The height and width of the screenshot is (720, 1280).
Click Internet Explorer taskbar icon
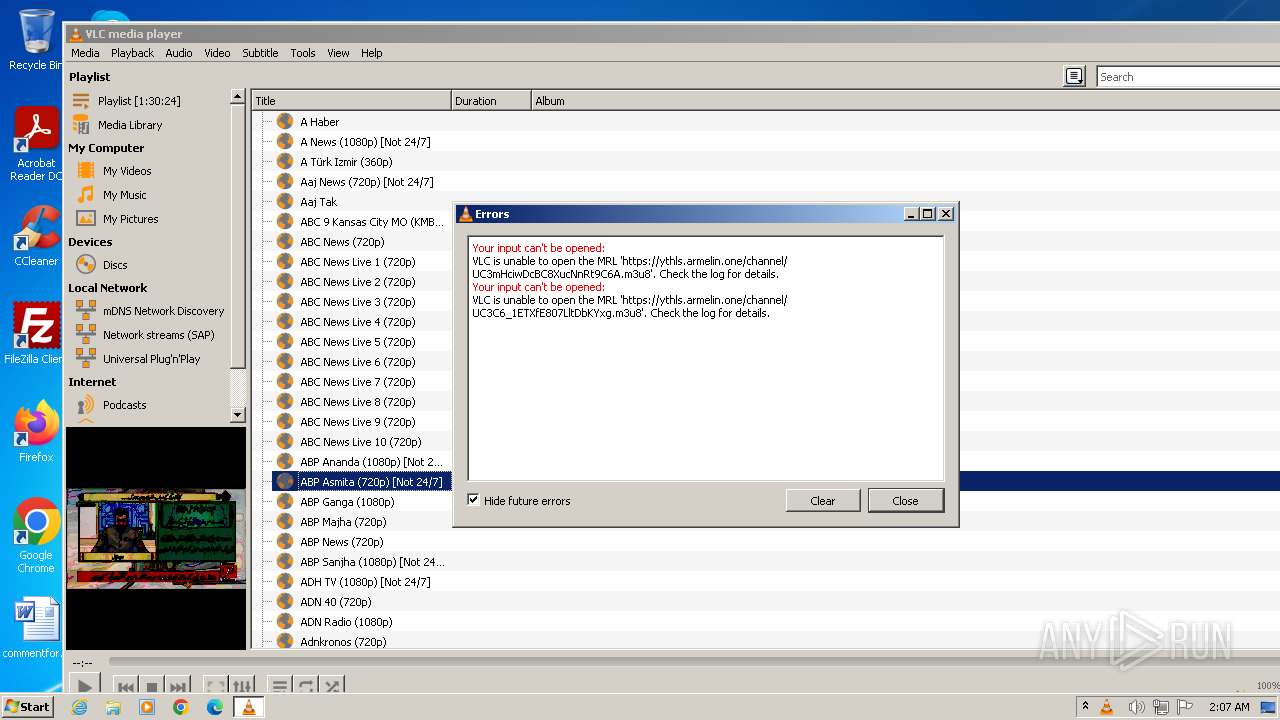click(x=80, y=707)
